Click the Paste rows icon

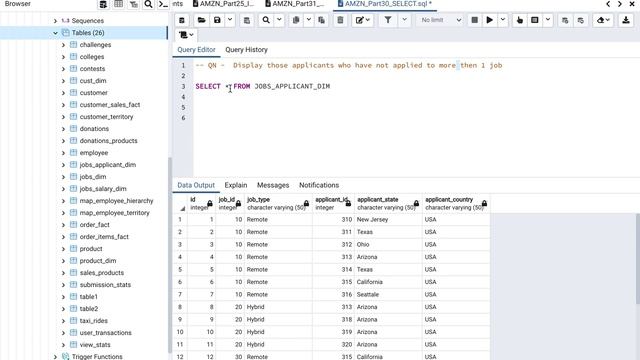(322, 20)
